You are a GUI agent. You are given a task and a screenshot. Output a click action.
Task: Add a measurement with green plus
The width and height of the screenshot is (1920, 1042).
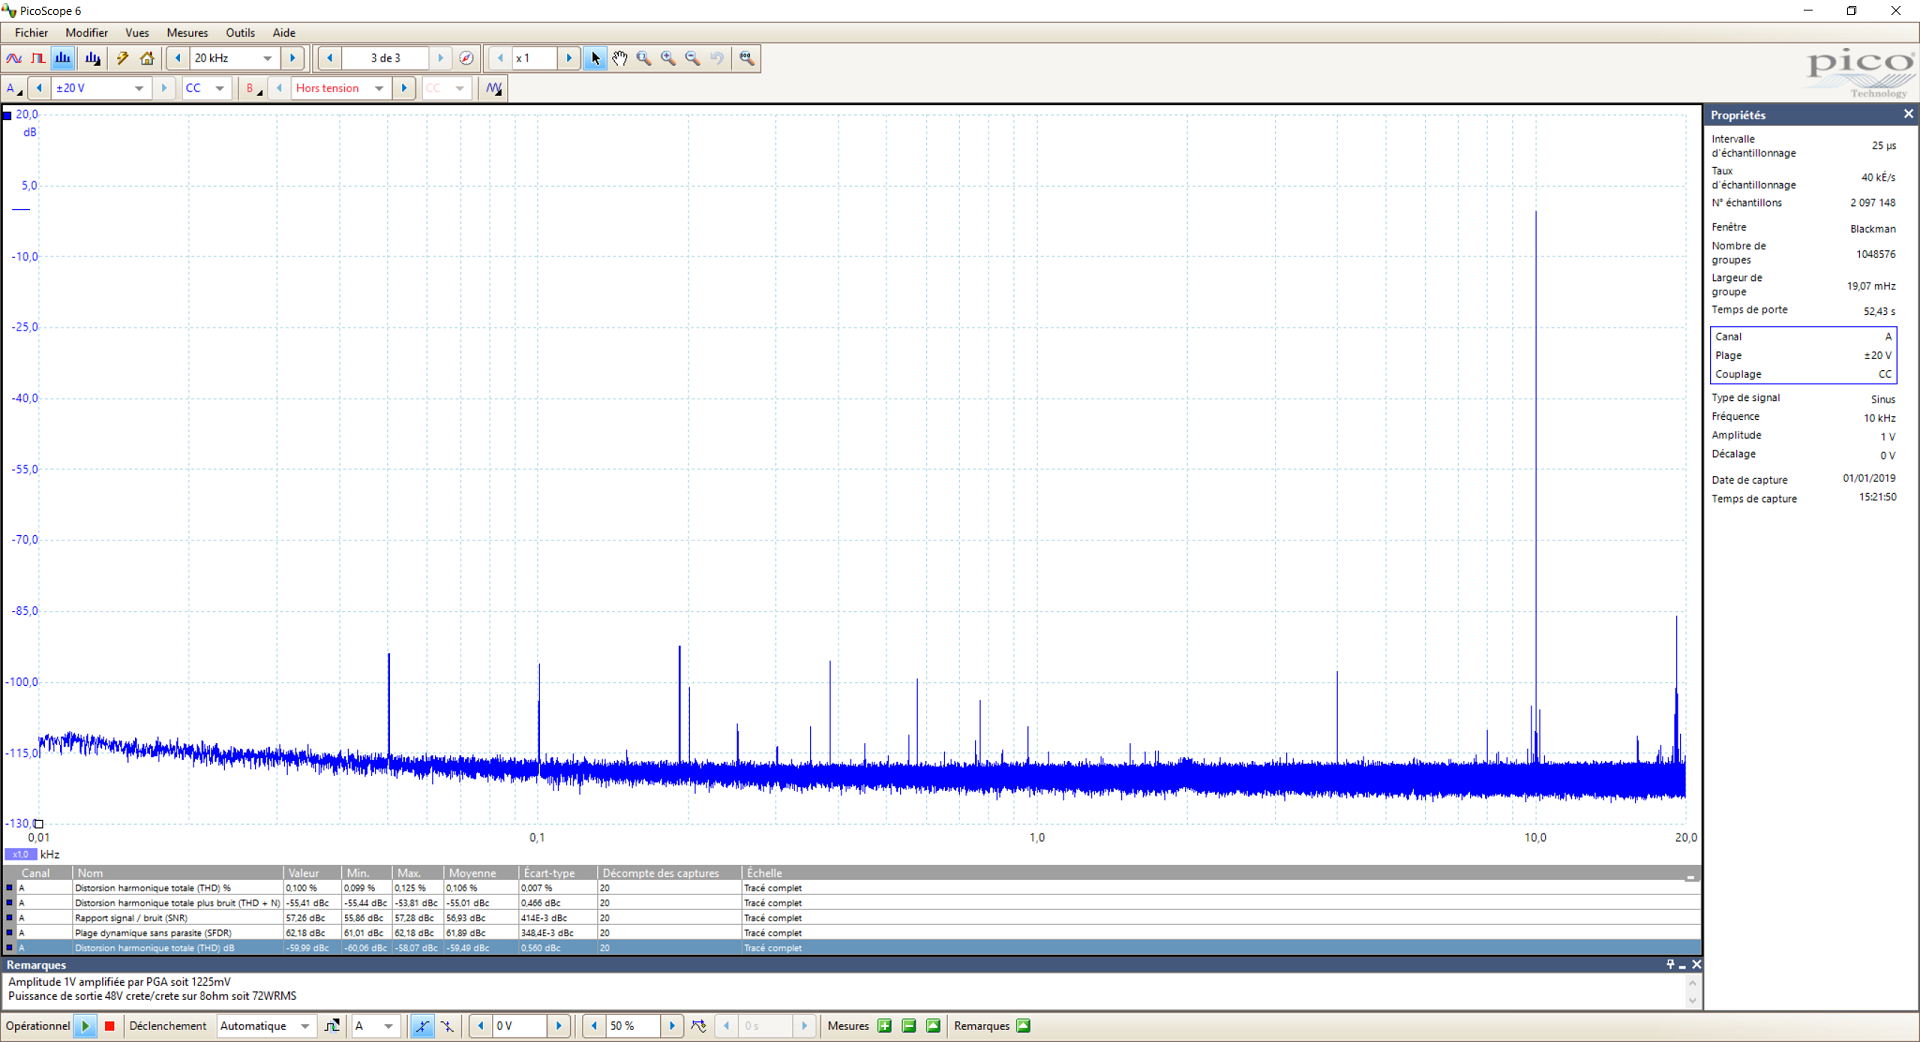(x=884, y=1026)
